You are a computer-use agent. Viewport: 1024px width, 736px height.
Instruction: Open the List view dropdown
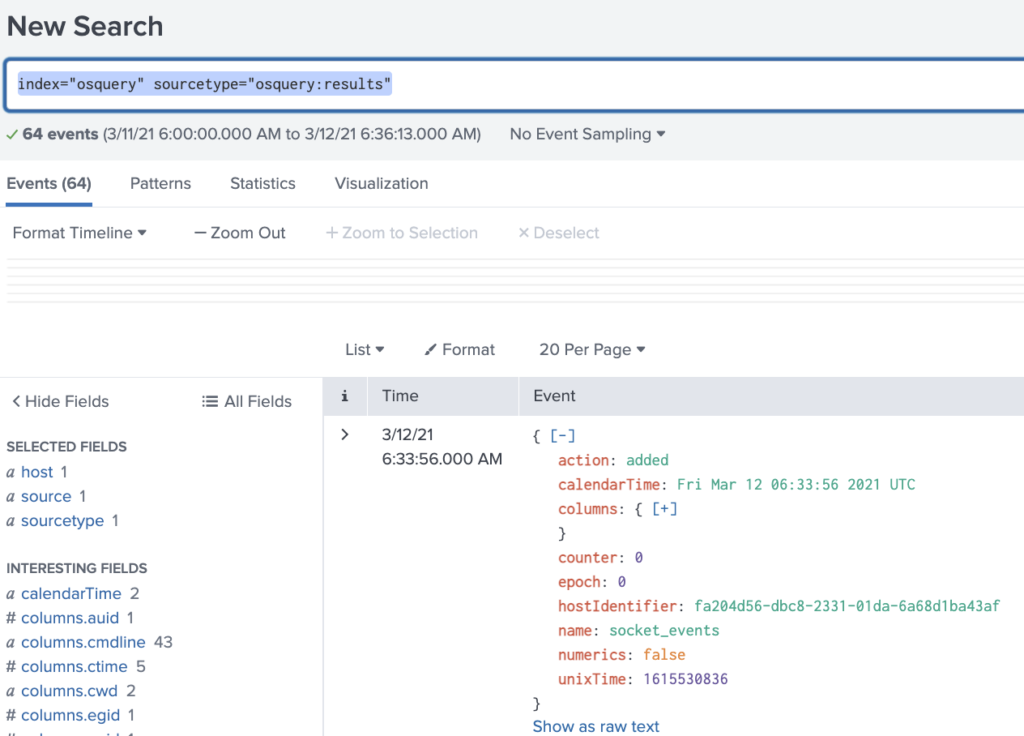tap(364, 349)
